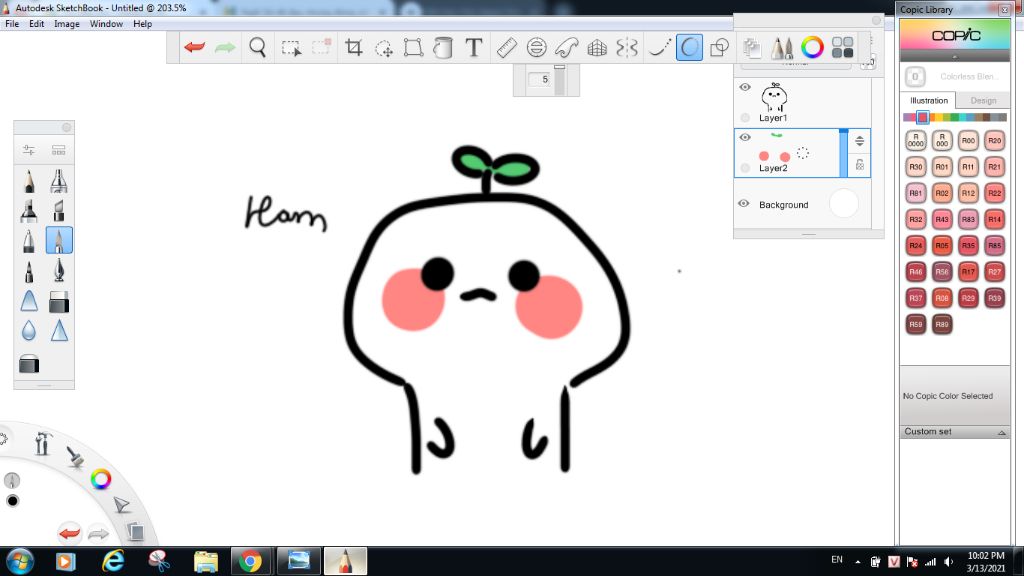Toggle the Symmetry tool
Screen dimensions: 1024x576
click(627, 48)
